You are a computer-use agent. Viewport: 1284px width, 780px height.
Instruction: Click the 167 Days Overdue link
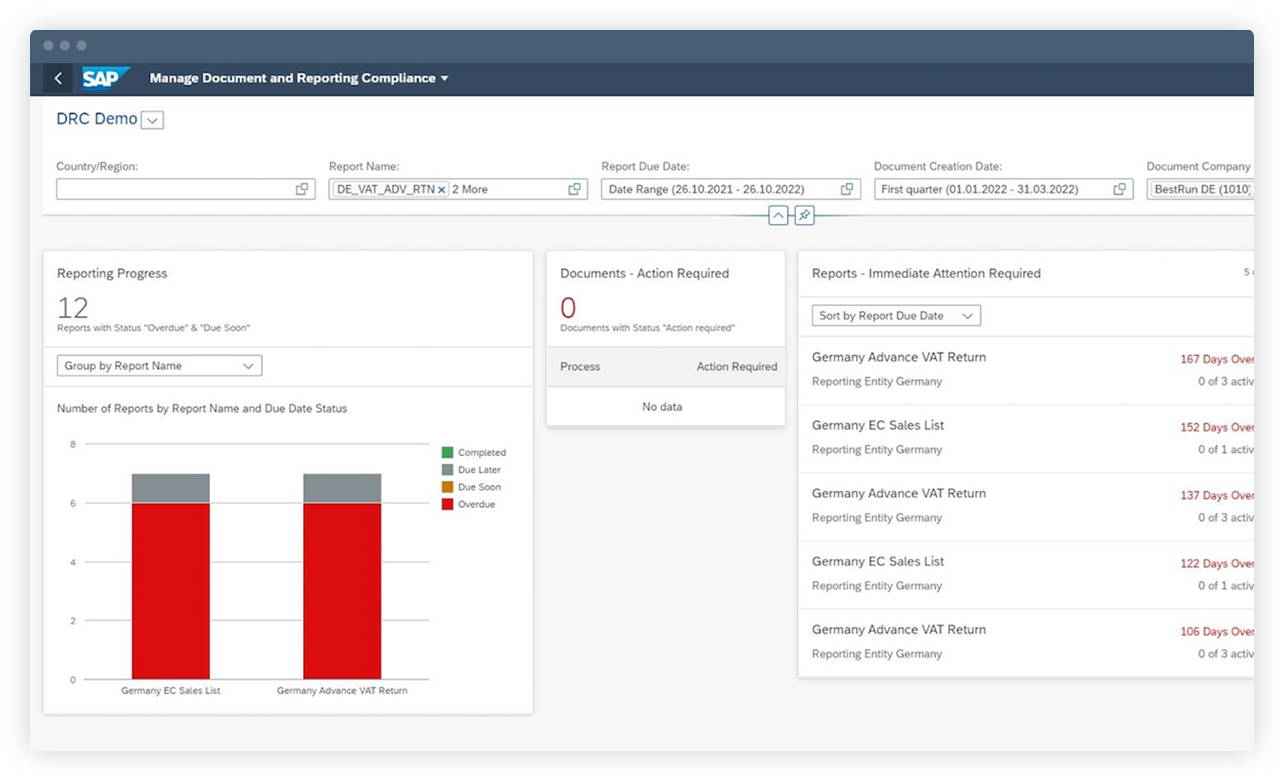pos(1216,358)
